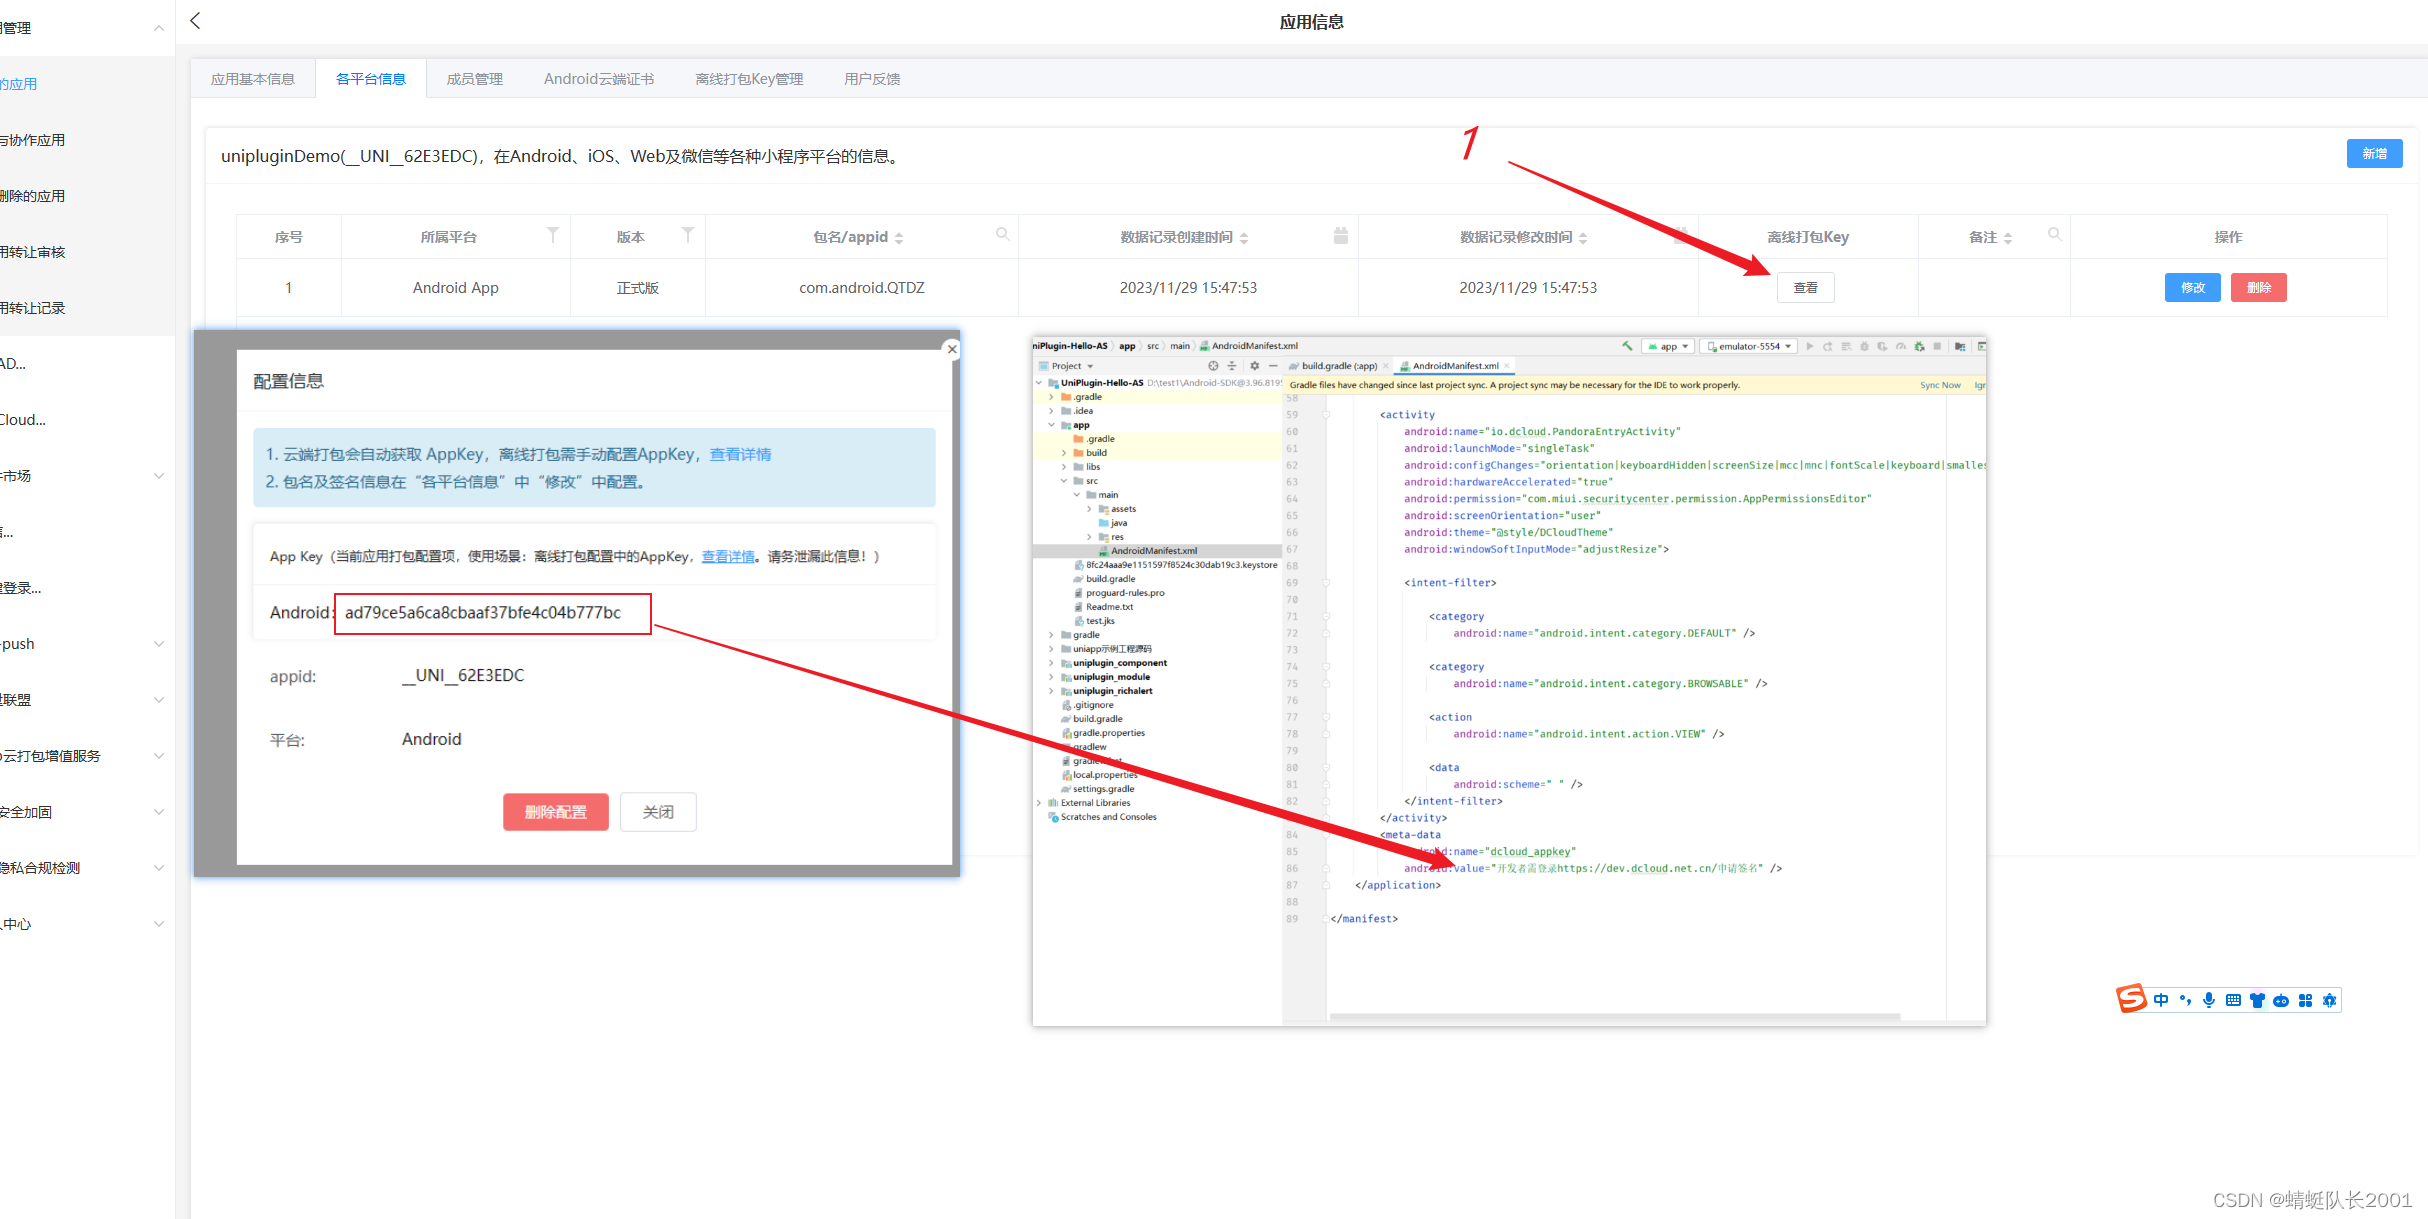This screenshot has width=2428, height=1219.
Task: Click Sync Now in Gradle notification
Action: coord(1940,385)
